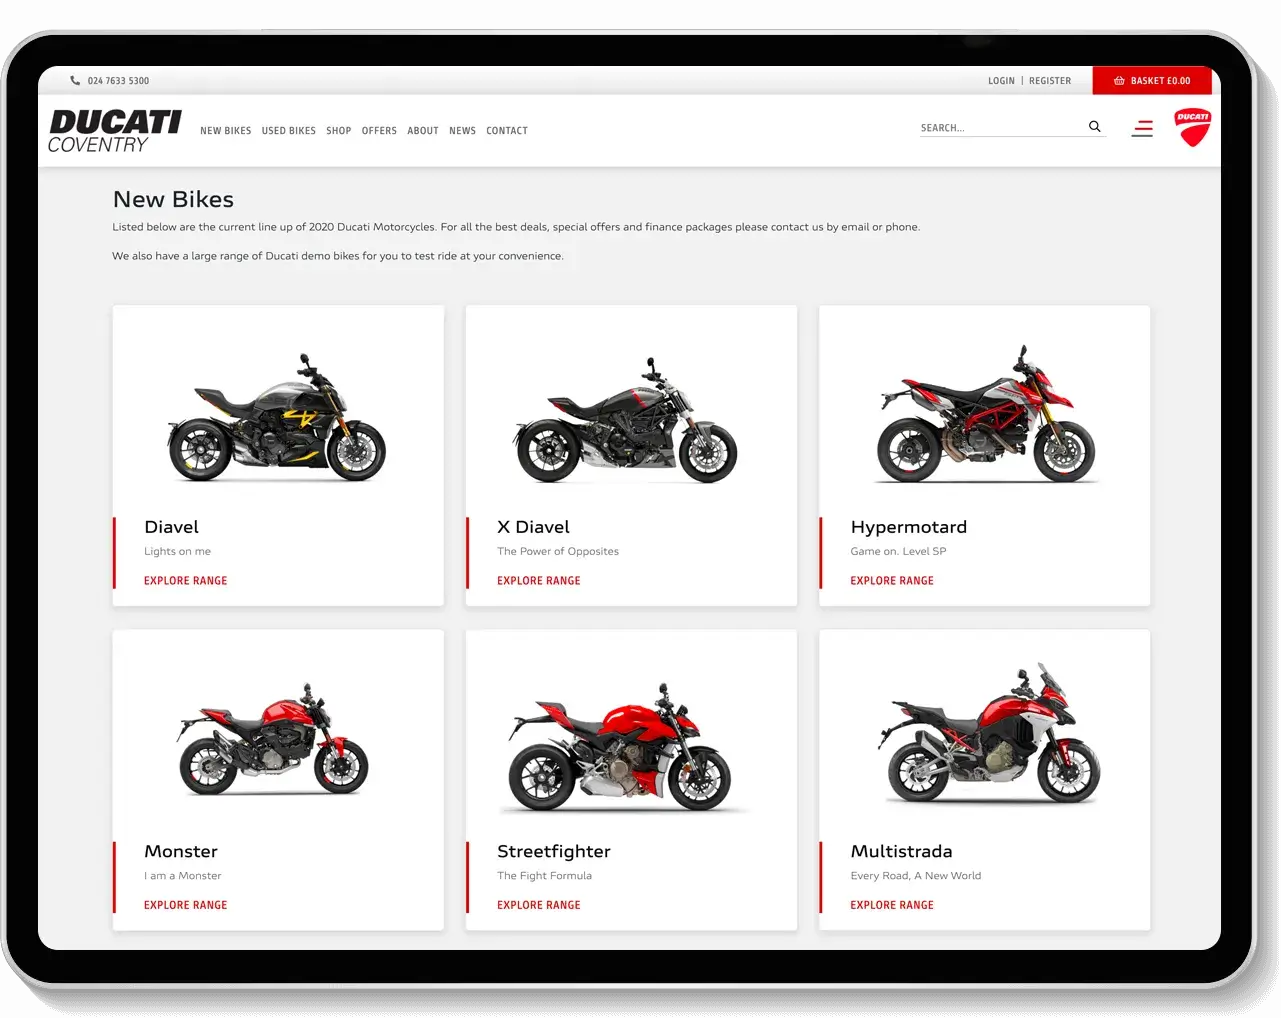Explore the Hypermotard range
The image size is (1281, 1018).
(892, 580)
